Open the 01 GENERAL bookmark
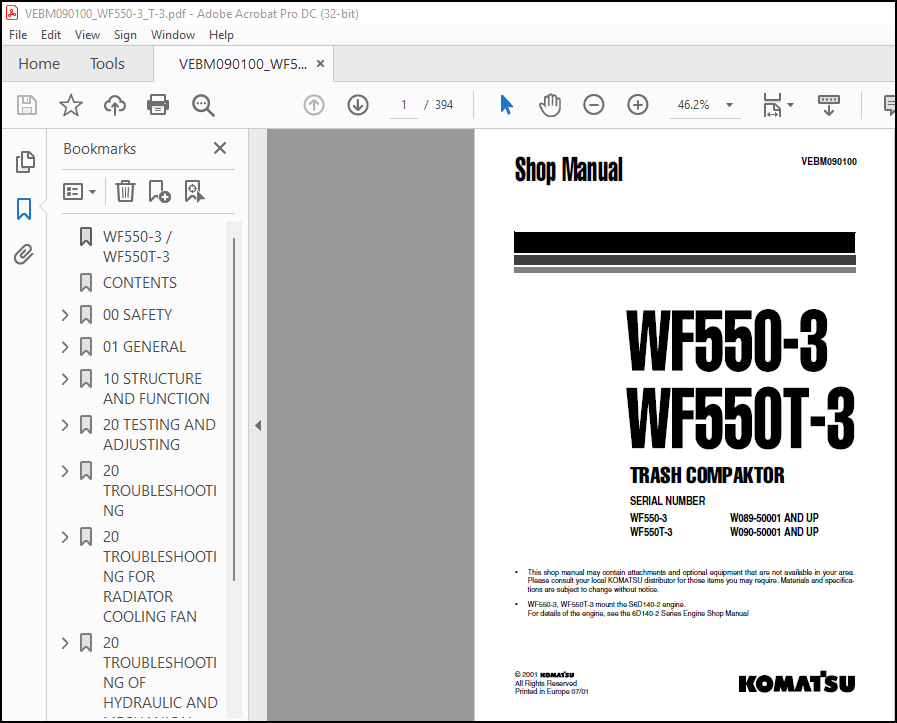Screen dimensions: 897x723 click(144, 347)
